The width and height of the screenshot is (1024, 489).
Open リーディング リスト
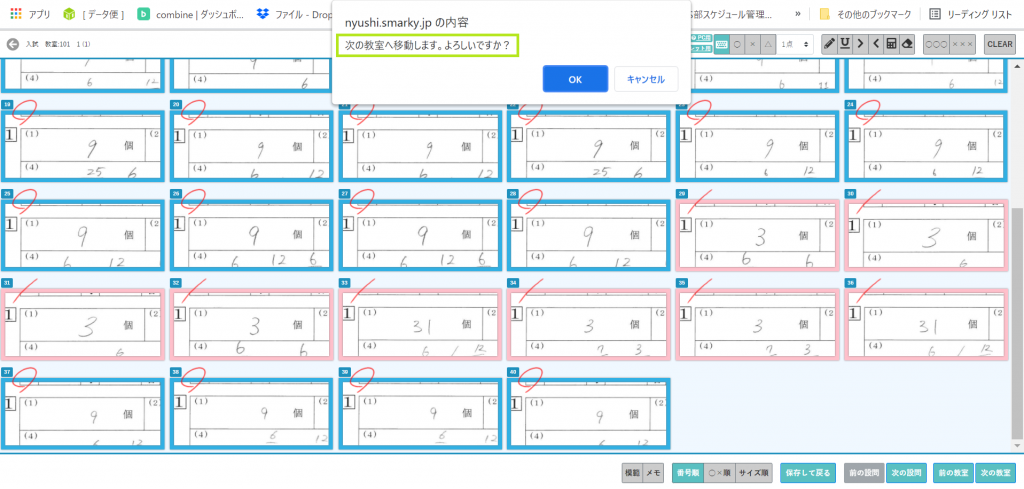969,14
